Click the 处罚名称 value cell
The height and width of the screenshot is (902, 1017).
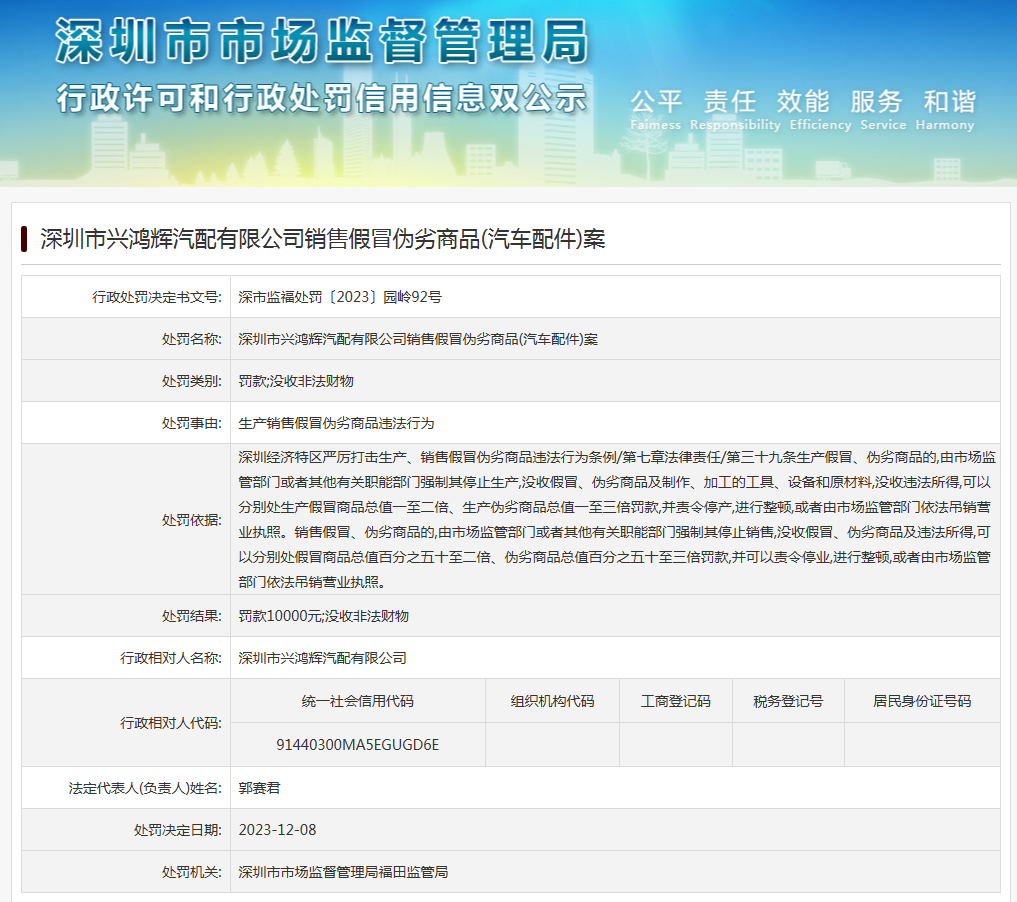pos(418,339)
